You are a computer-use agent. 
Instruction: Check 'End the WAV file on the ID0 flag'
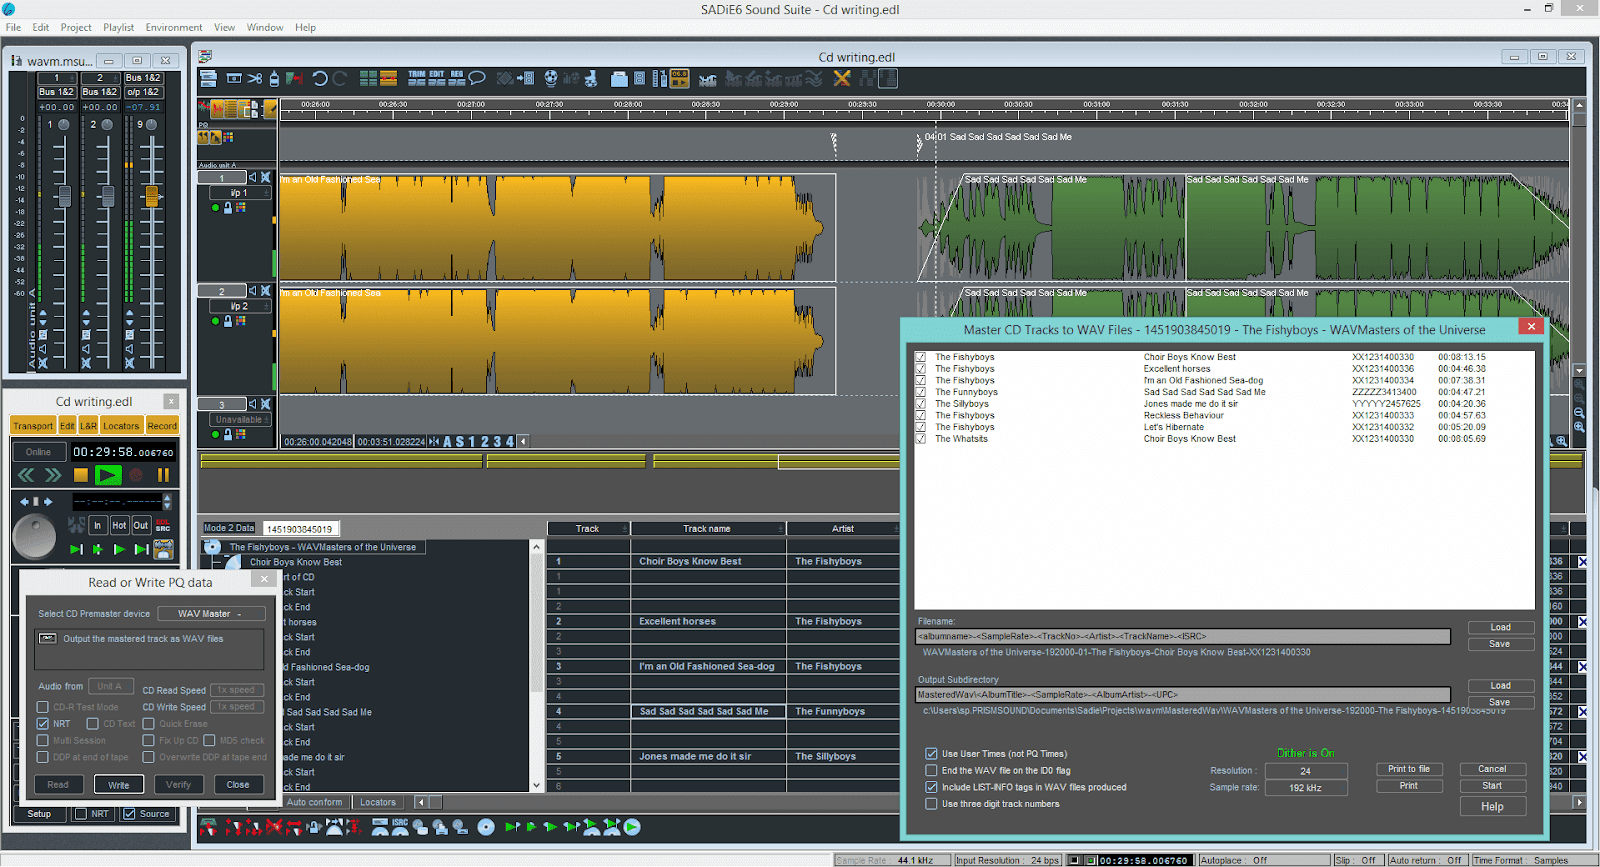pos(931,771)
